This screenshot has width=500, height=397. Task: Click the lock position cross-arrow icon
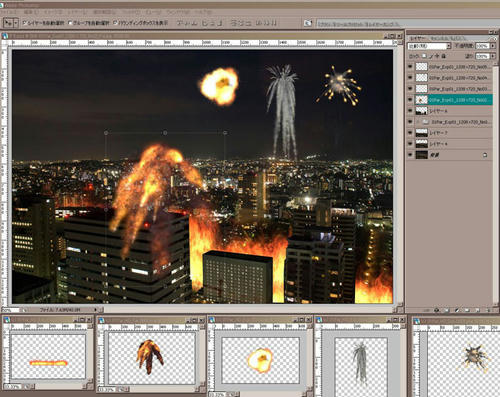click(437, 56)
